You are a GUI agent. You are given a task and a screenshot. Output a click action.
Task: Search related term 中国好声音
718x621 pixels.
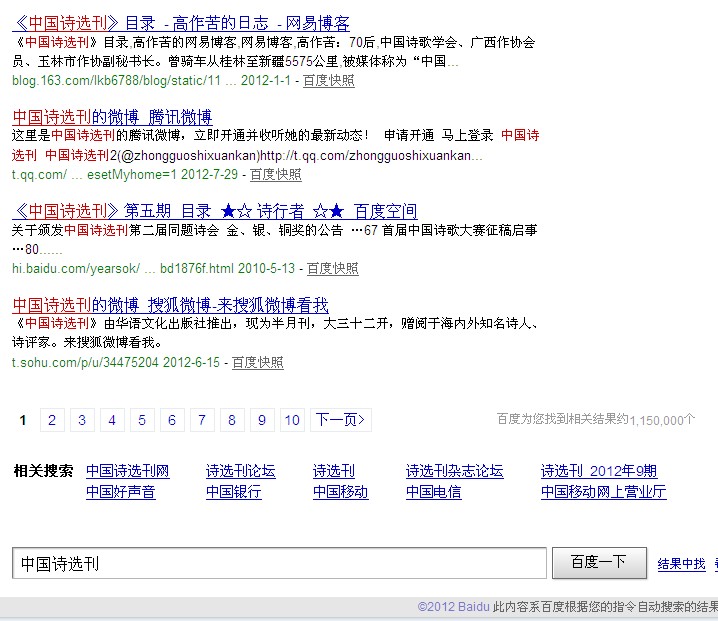coord(121,492)
